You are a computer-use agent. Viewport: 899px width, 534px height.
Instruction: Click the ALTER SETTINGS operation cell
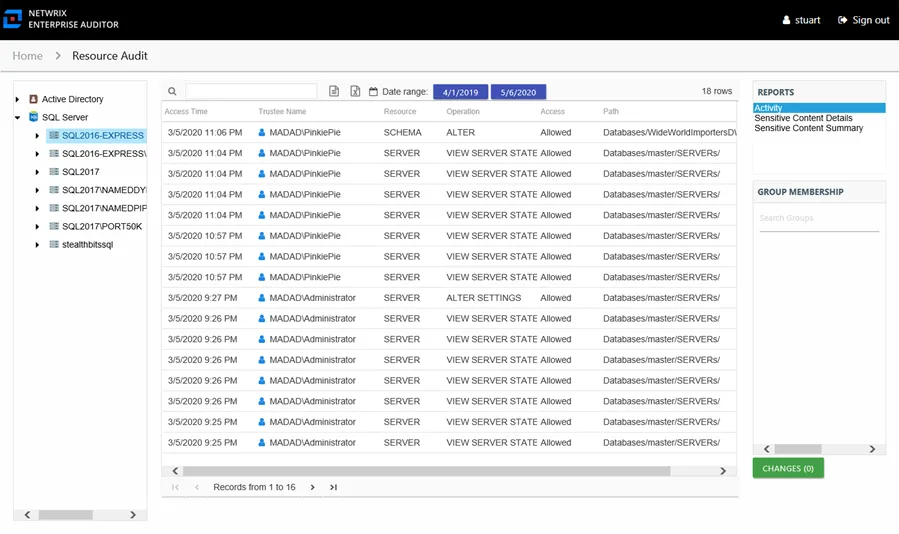click(483, 298)
